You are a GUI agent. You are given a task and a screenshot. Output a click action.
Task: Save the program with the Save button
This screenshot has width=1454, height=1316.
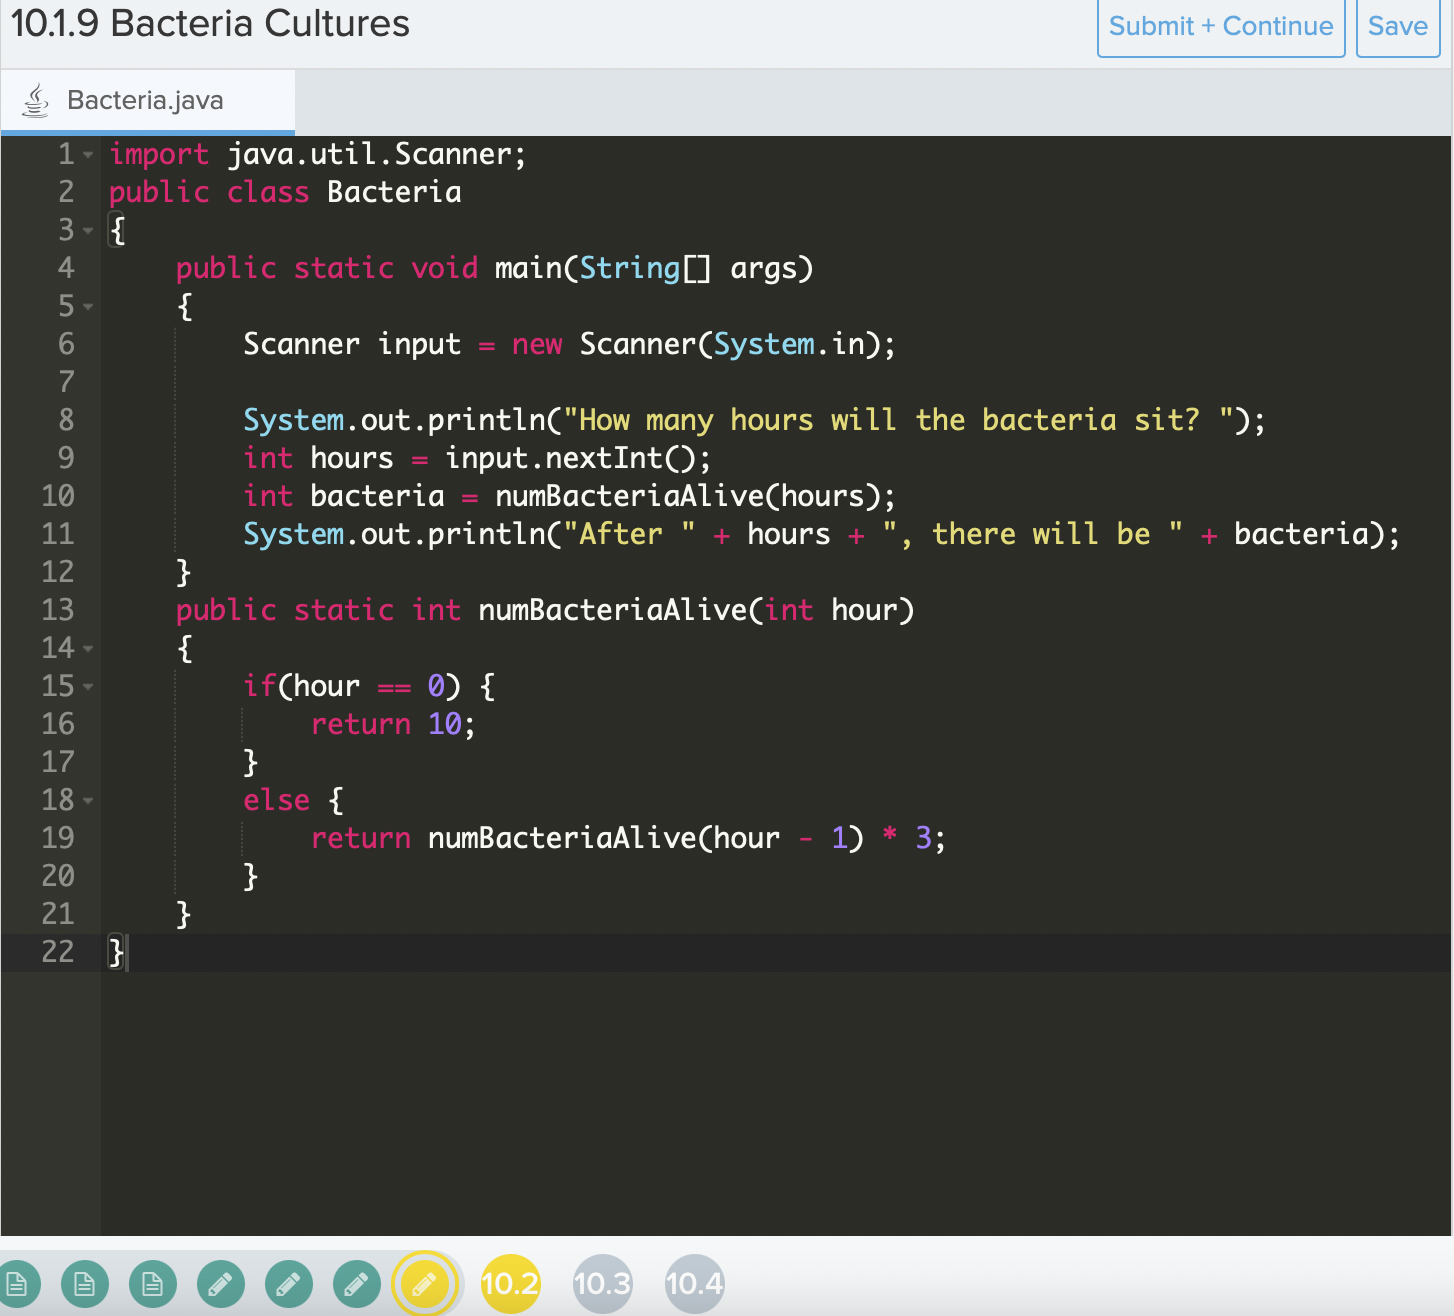click(x=1398, y=27)
